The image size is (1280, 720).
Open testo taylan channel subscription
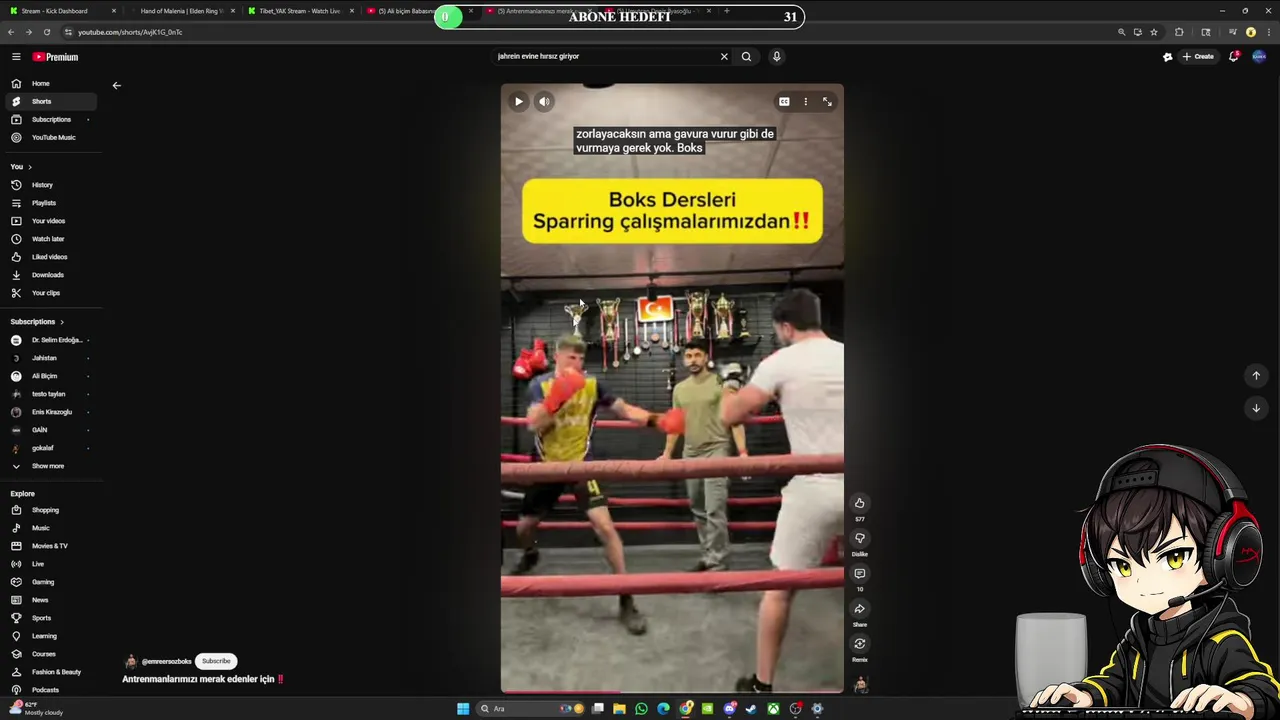tap(50, 394)
